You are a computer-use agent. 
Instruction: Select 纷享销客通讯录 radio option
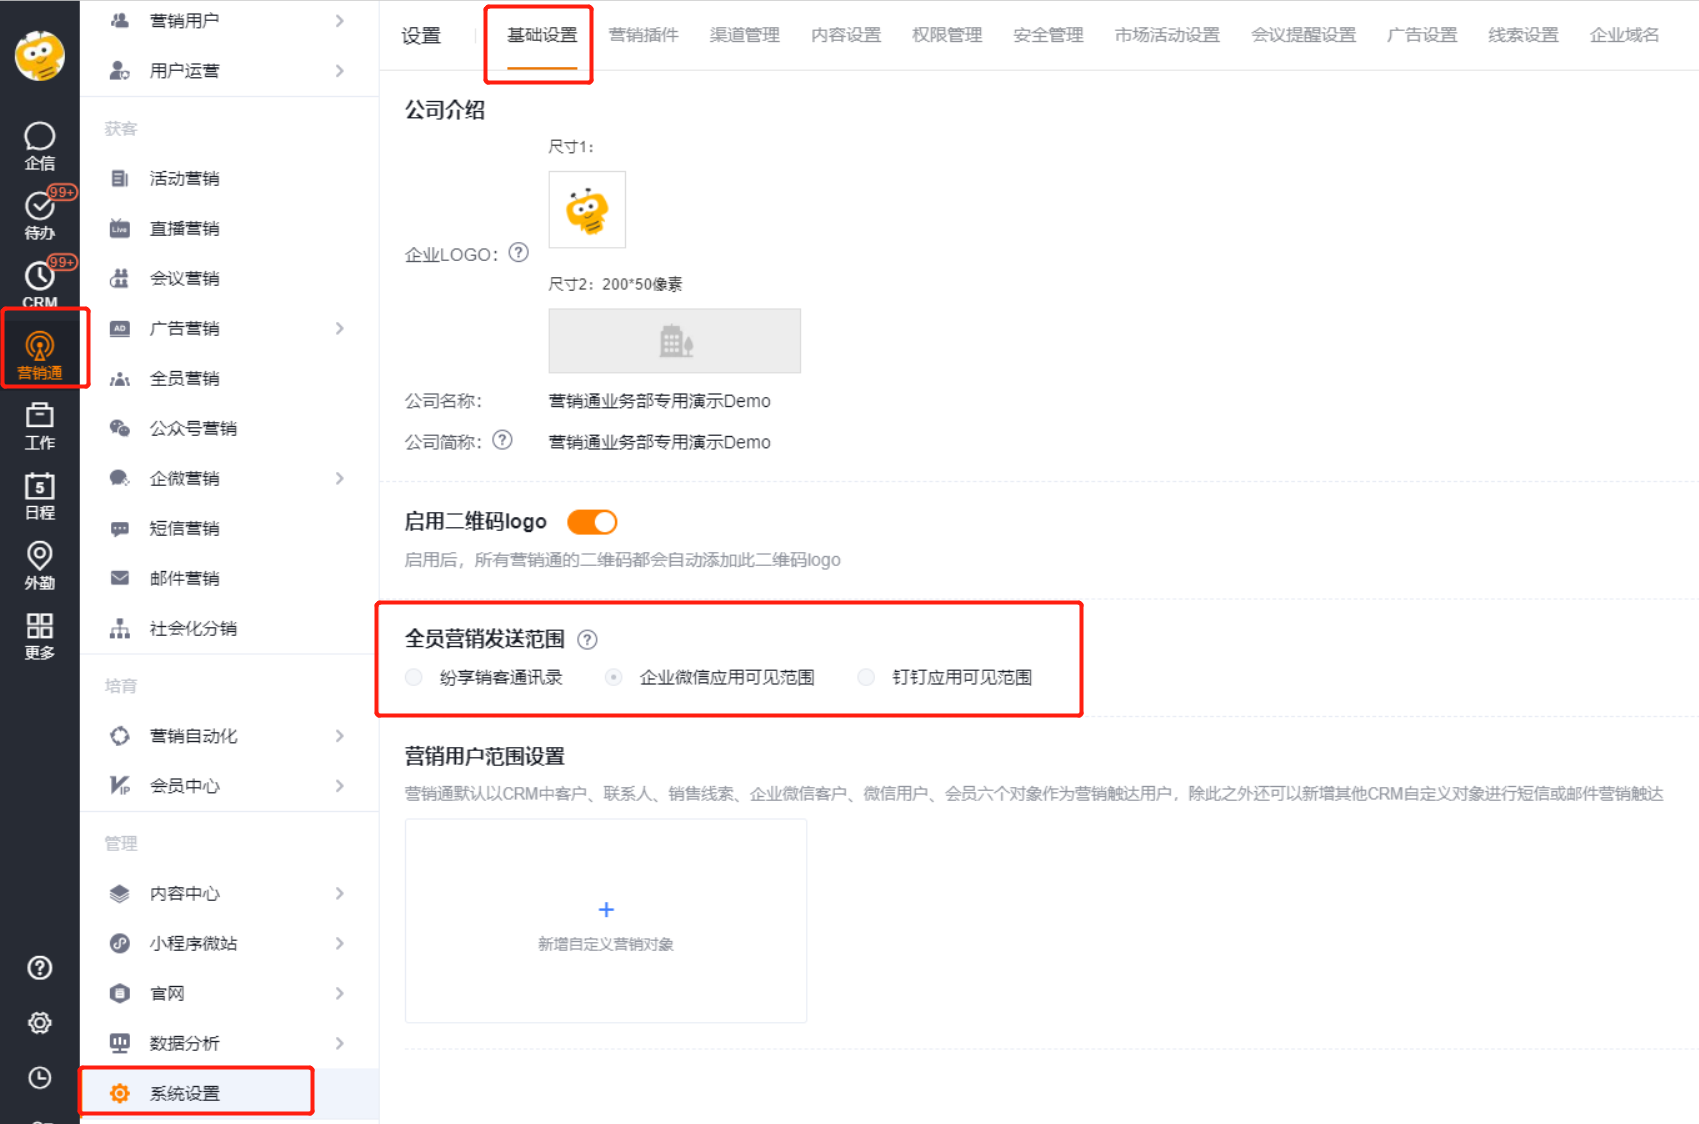(414, 677)
